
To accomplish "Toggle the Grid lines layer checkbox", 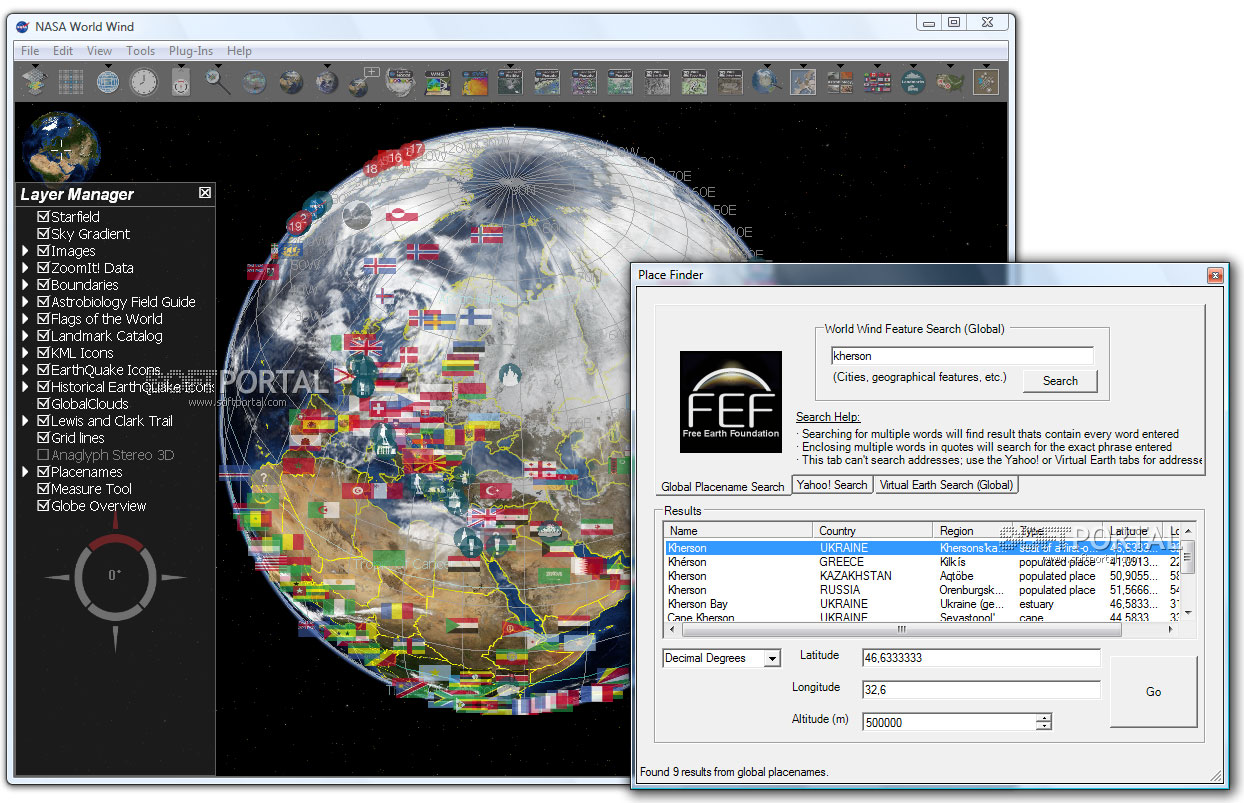I will pyautogui.click(x=43, y=438).
